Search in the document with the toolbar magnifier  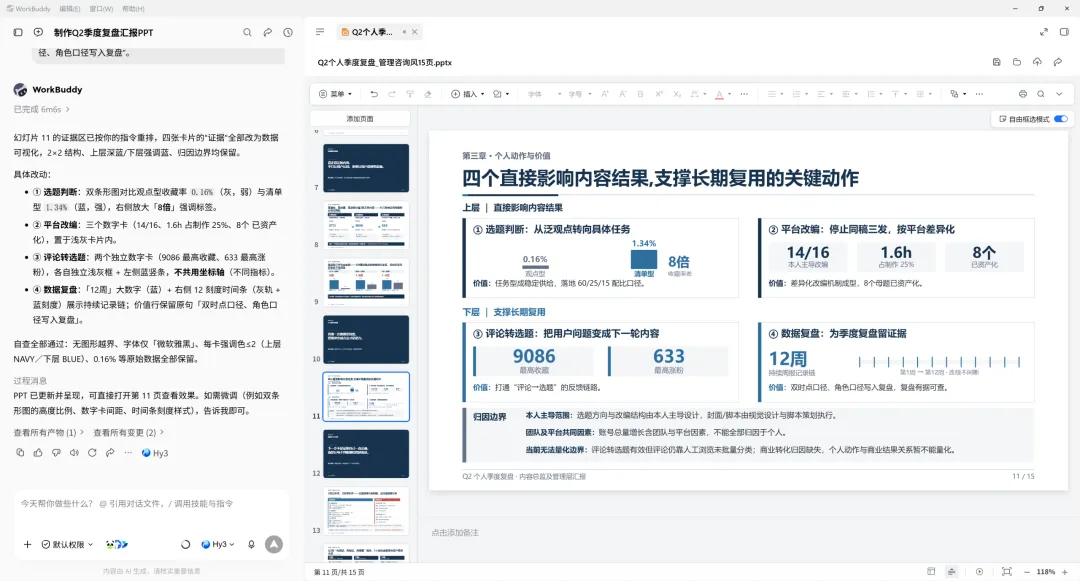tap(1041, 94)
